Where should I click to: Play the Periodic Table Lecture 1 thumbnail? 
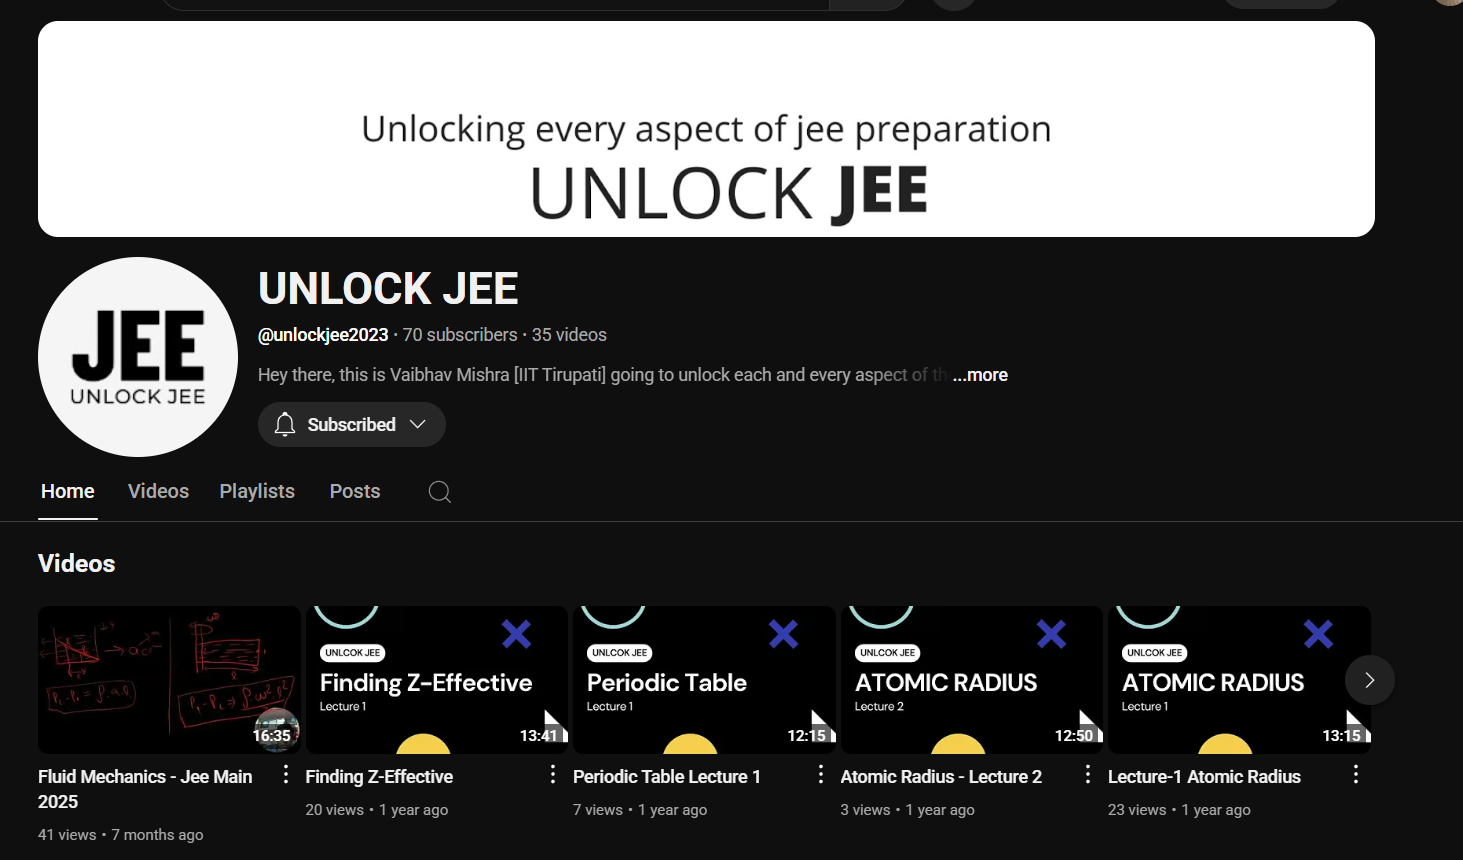tap(704, 680)
